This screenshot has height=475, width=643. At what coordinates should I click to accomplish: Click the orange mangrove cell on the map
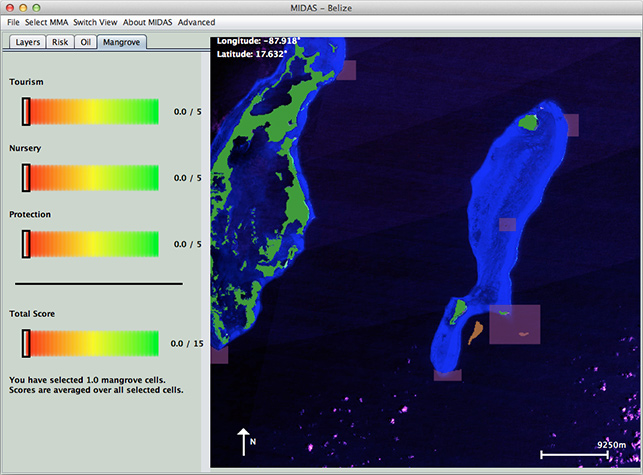tap(475, 332)
